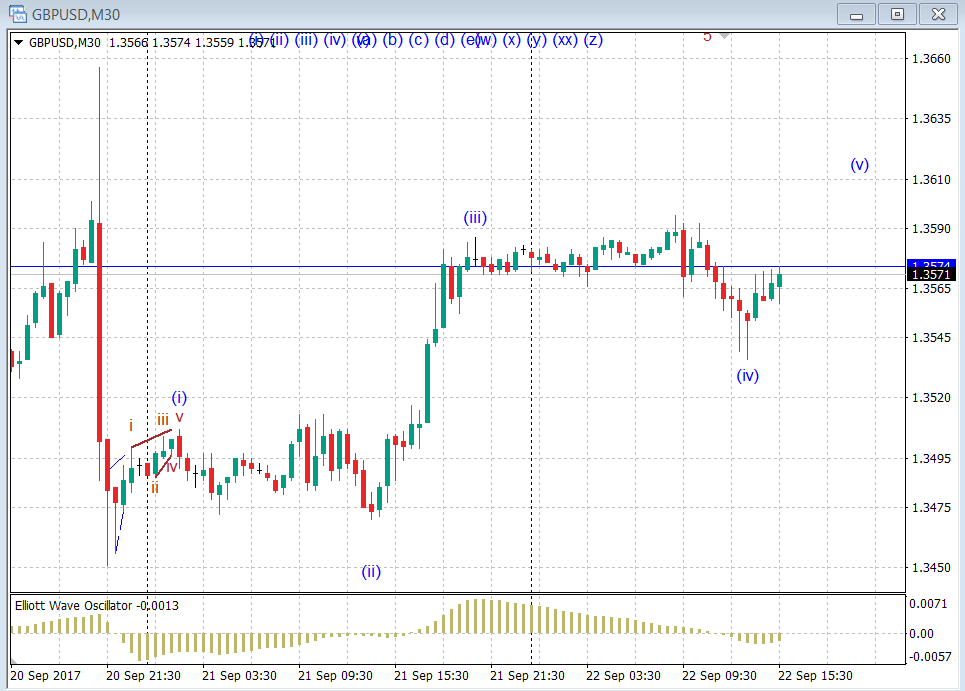Click the 21 Sep 09:30 time axis label

335,676
